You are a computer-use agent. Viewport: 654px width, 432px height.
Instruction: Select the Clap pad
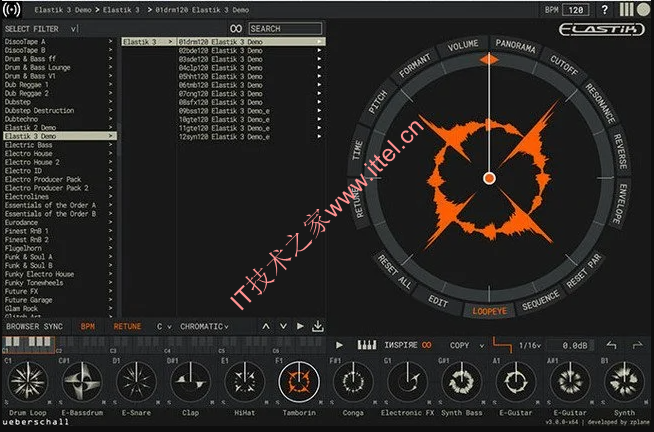tap(191, 381)
